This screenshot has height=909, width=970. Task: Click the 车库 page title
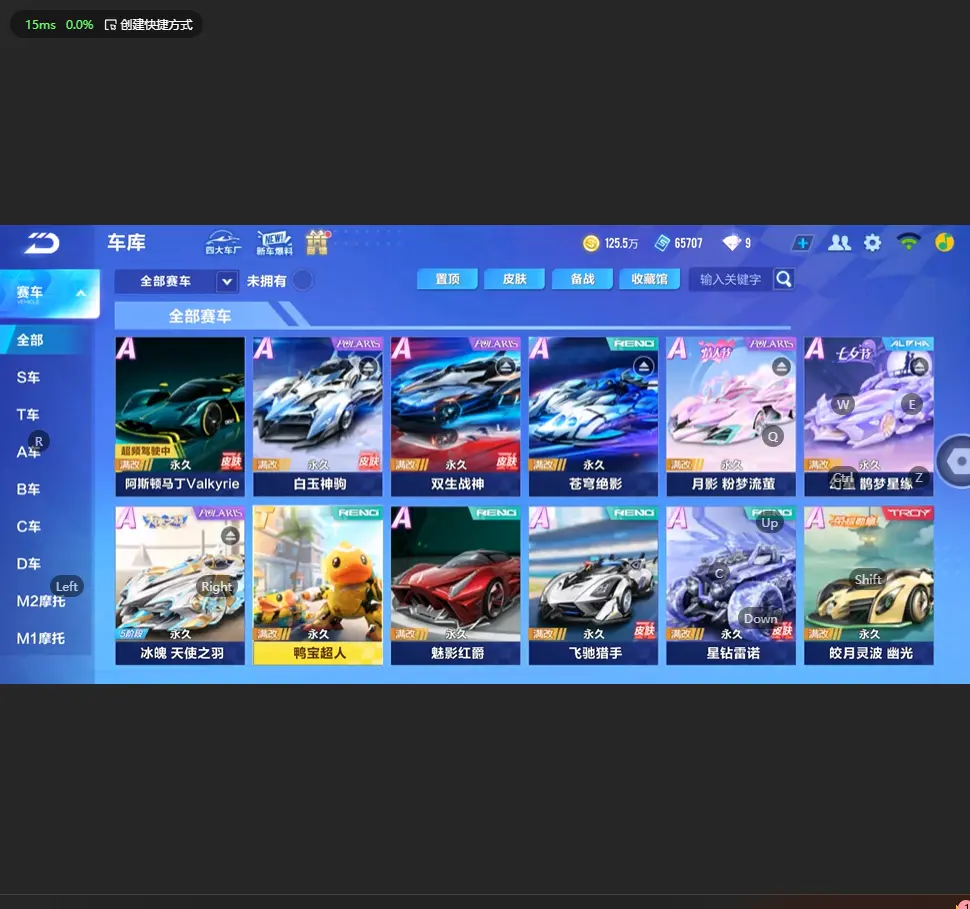click(126, 243)
